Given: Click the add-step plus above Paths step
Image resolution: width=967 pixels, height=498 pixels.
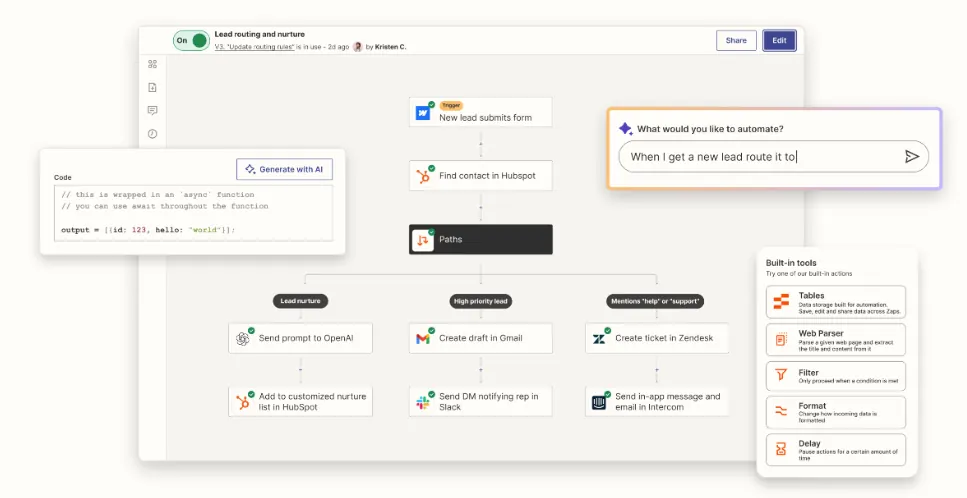Looking at the screenshot, I should click(x=480, y=208).
